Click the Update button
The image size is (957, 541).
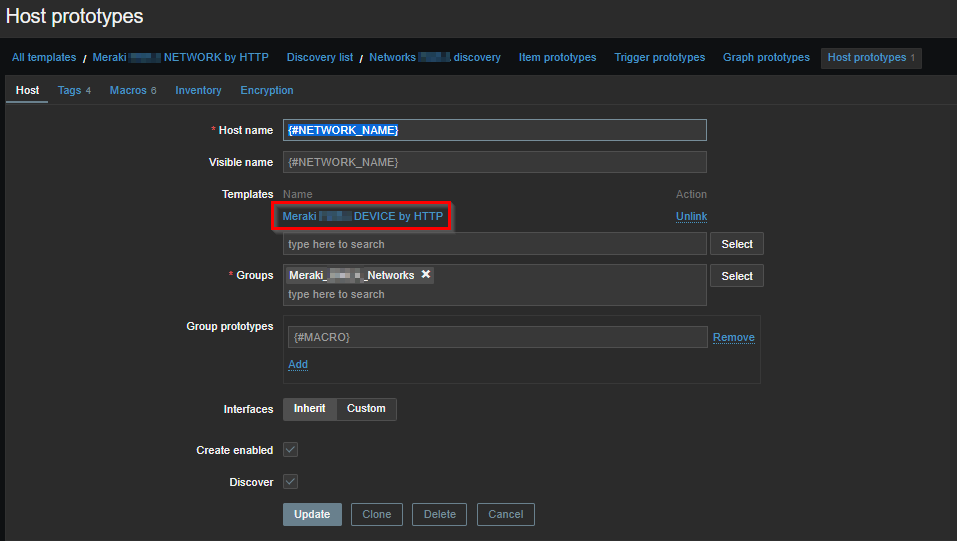[312, 514]
